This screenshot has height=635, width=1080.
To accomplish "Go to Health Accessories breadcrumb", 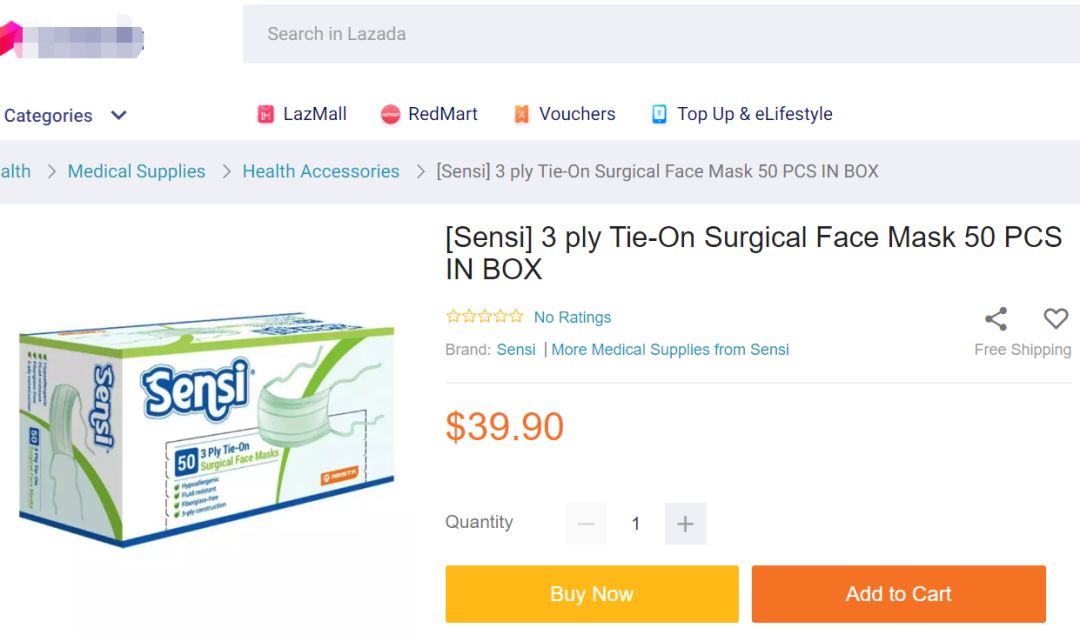I will click(x=321, y=172).
